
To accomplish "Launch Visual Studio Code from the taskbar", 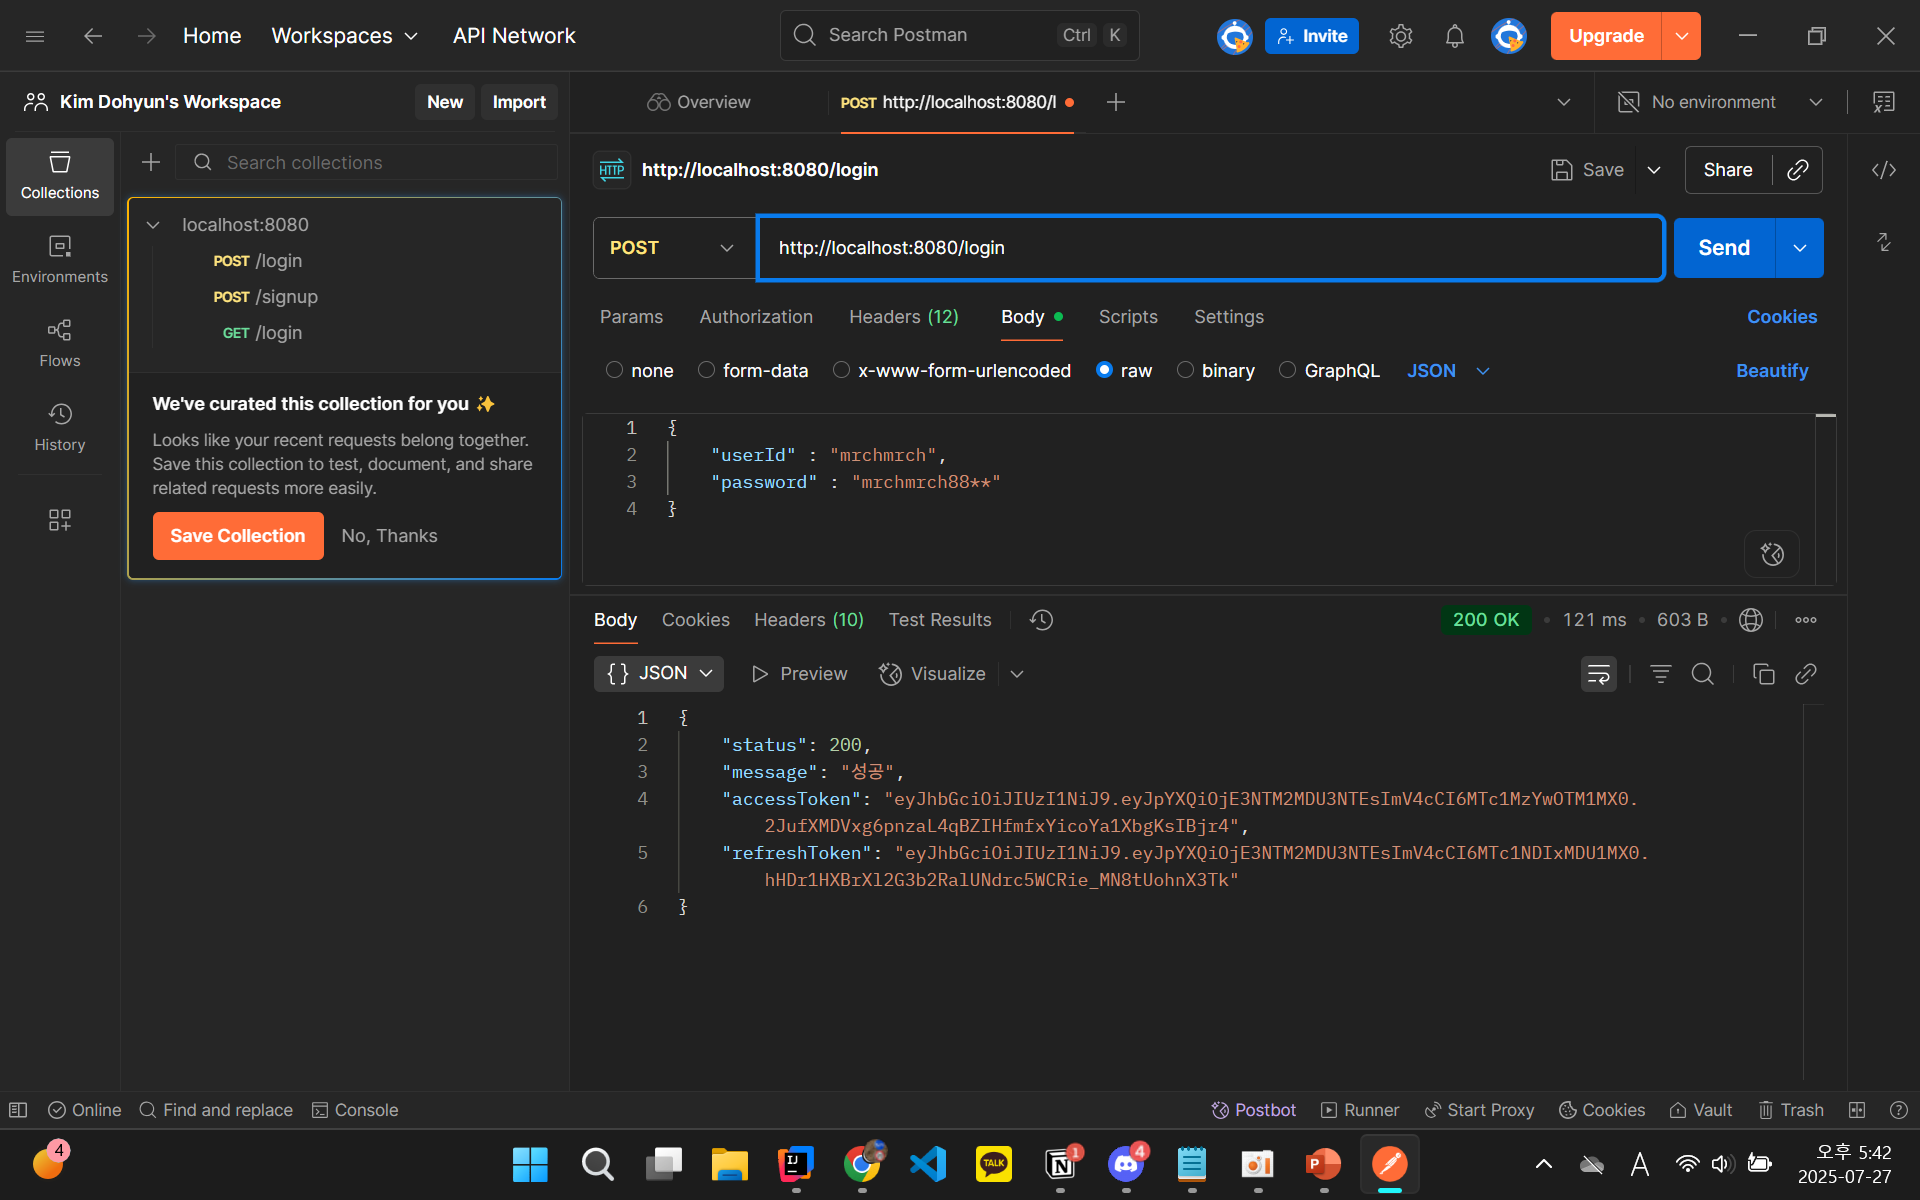I will click(x=927, y=1164).
